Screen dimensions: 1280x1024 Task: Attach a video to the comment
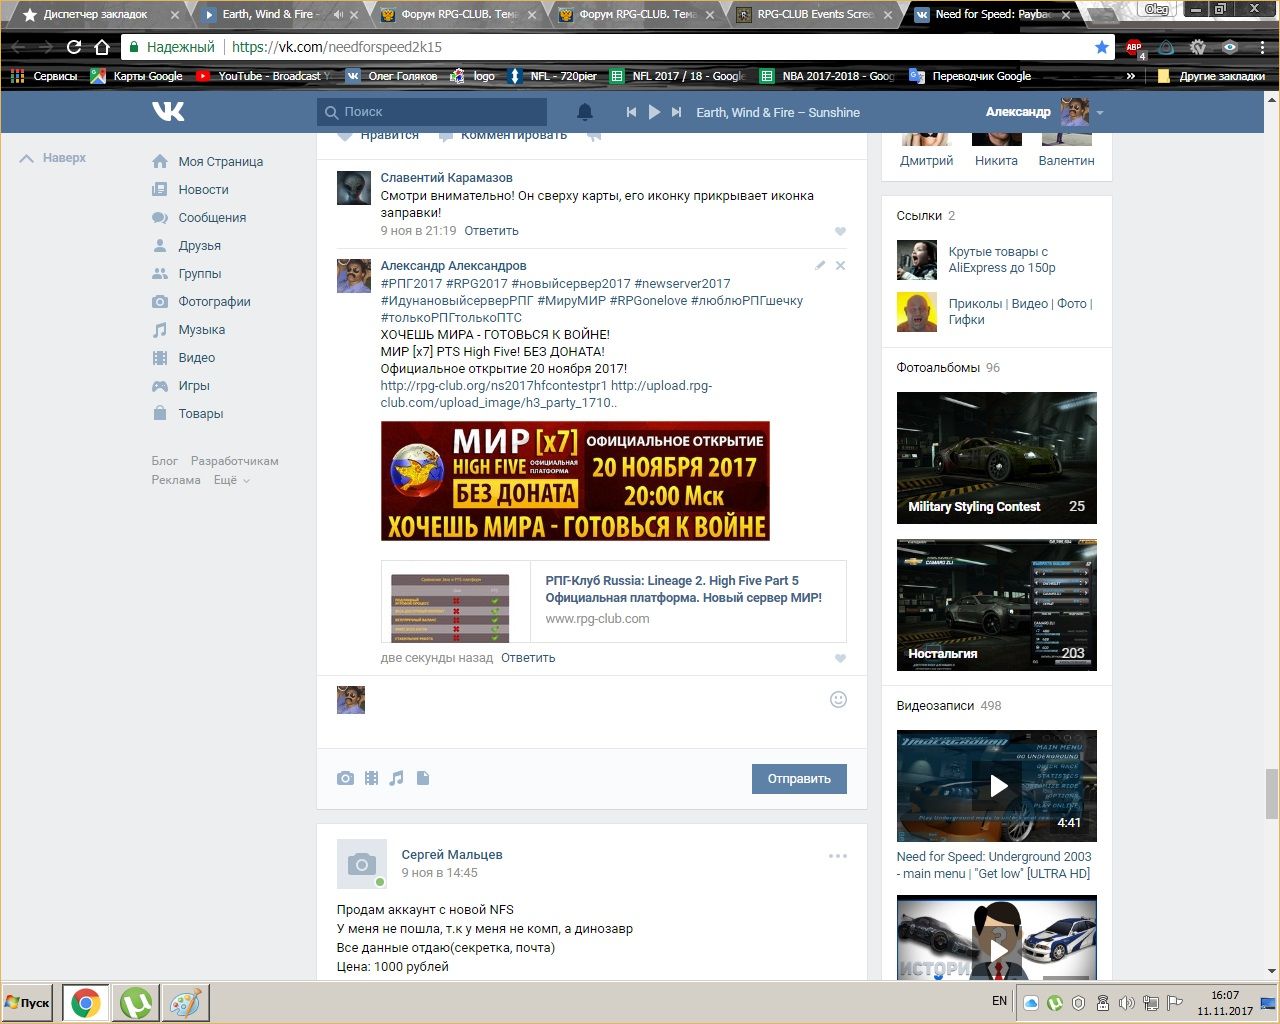pyautogui.click(x=371, y=778)
